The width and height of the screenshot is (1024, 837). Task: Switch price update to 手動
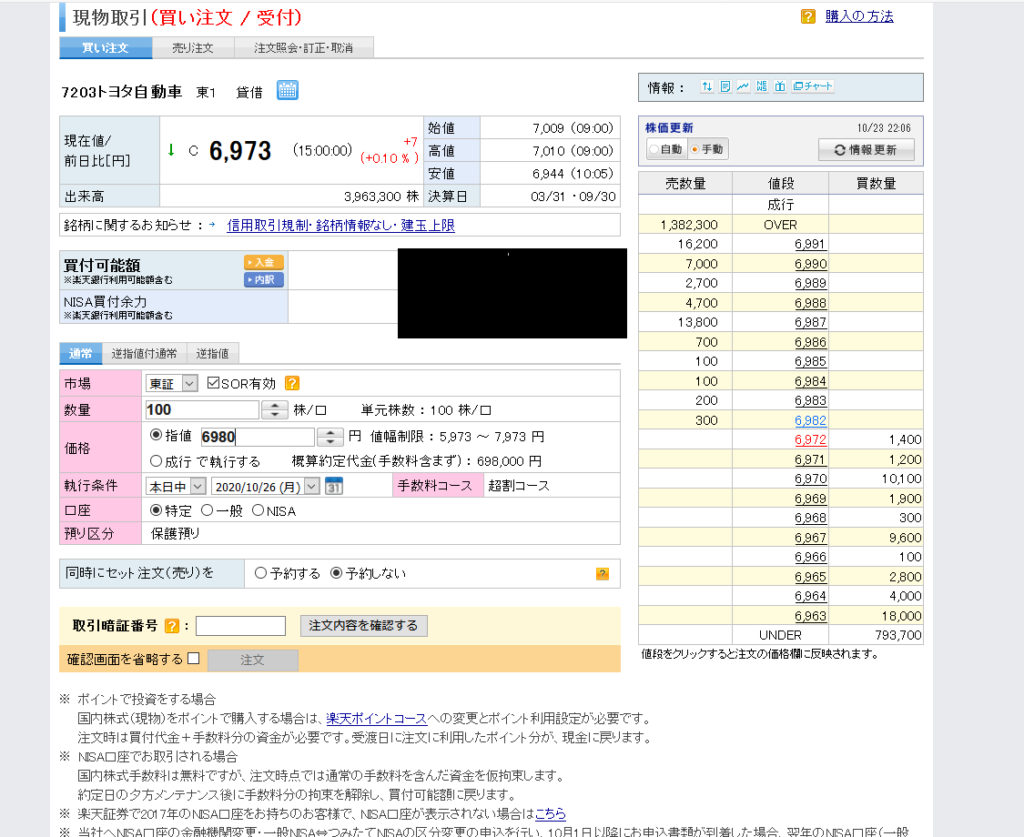[708, 150]
